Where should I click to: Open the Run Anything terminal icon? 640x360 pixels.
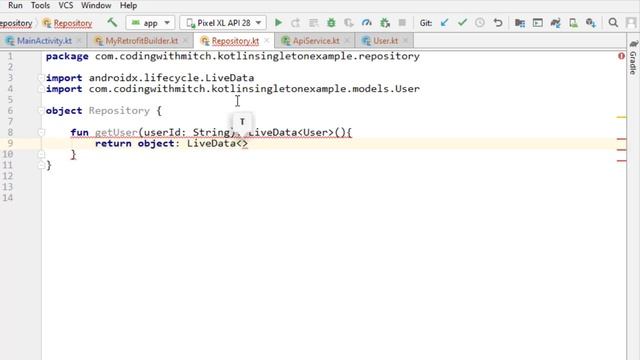tap(538, 23)
